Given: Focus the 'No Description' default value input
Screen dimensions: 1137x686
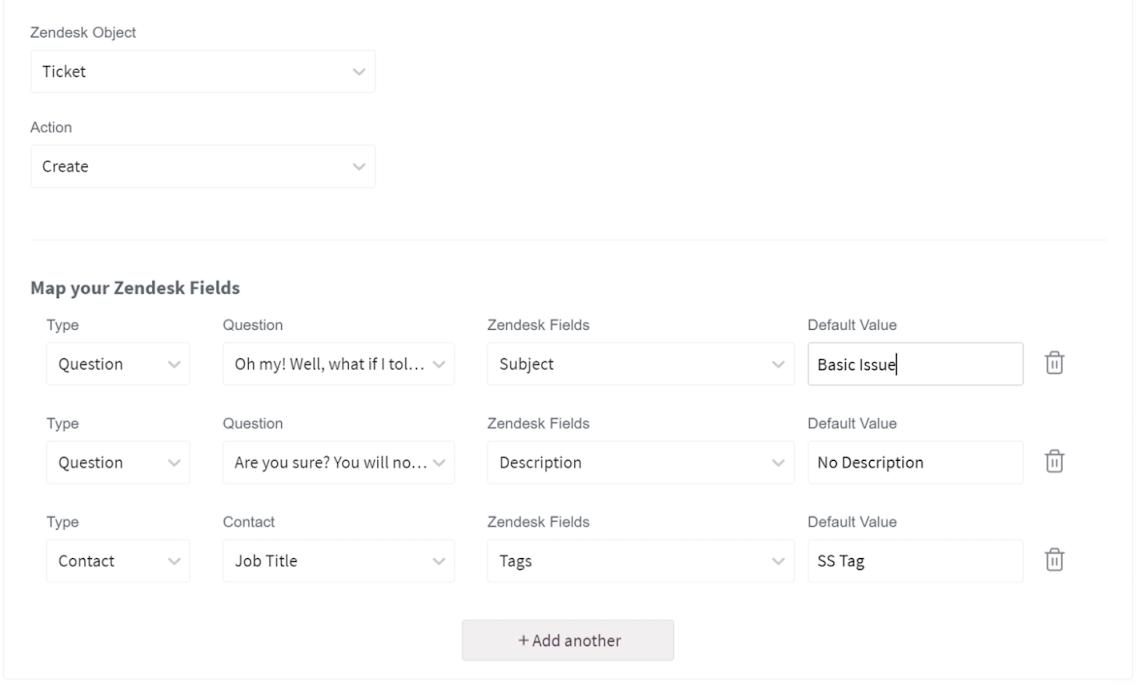Looking at the screenshot, I should [915, 463].
